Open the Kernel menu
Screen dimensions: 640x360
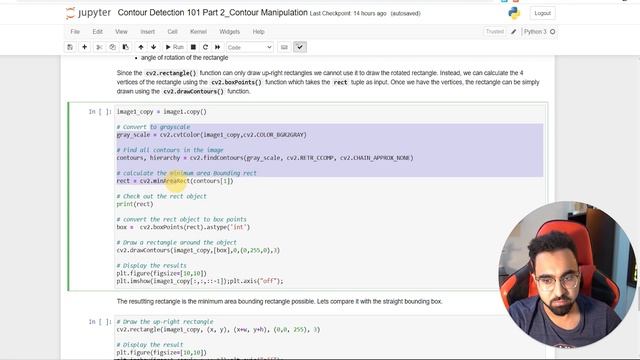(198, 31)
